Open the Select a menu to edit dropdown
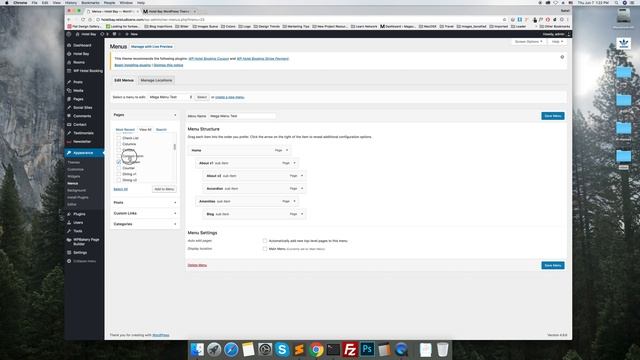The image size is (640, 360). [171, 97]
